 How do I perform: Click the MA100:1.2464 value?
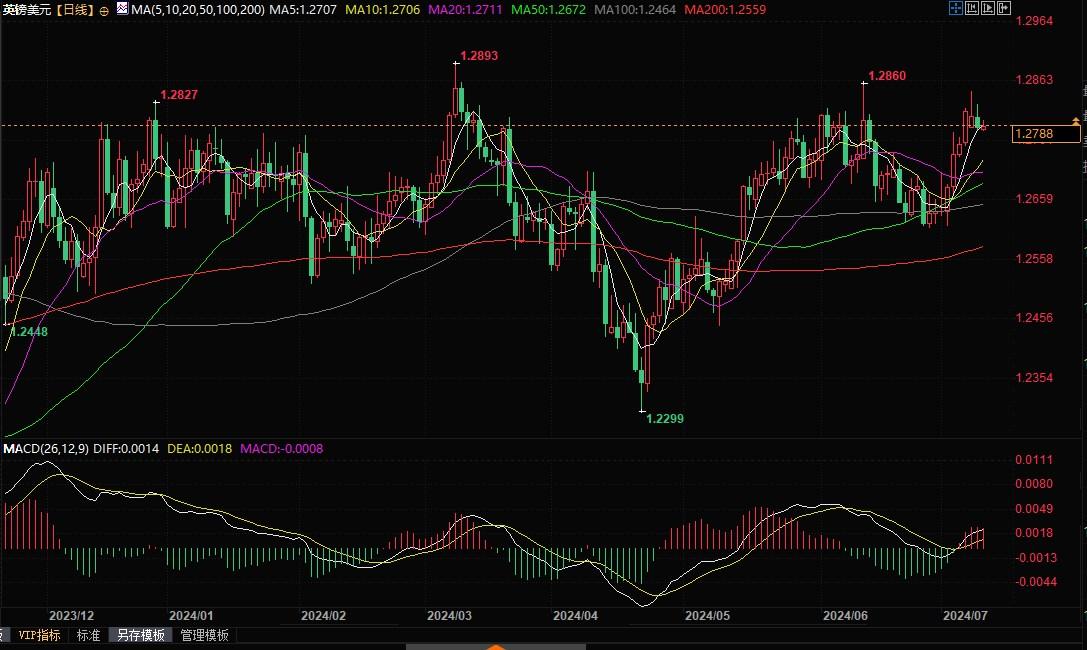(635, 10)
